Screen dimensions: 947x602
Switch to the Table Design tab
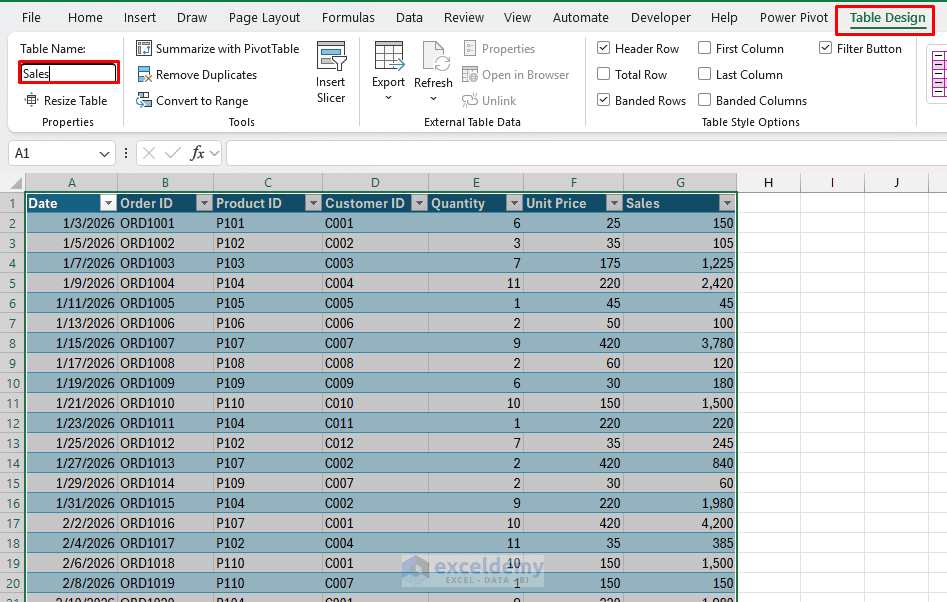tap(887, 18)
